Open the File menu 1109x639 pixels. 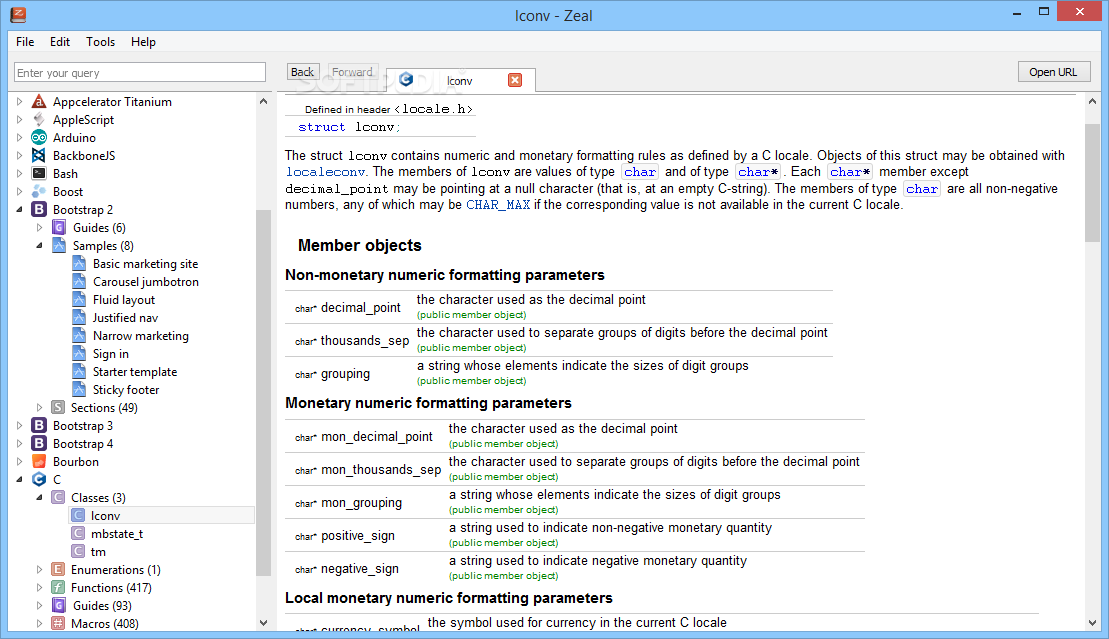click(25, 42)
